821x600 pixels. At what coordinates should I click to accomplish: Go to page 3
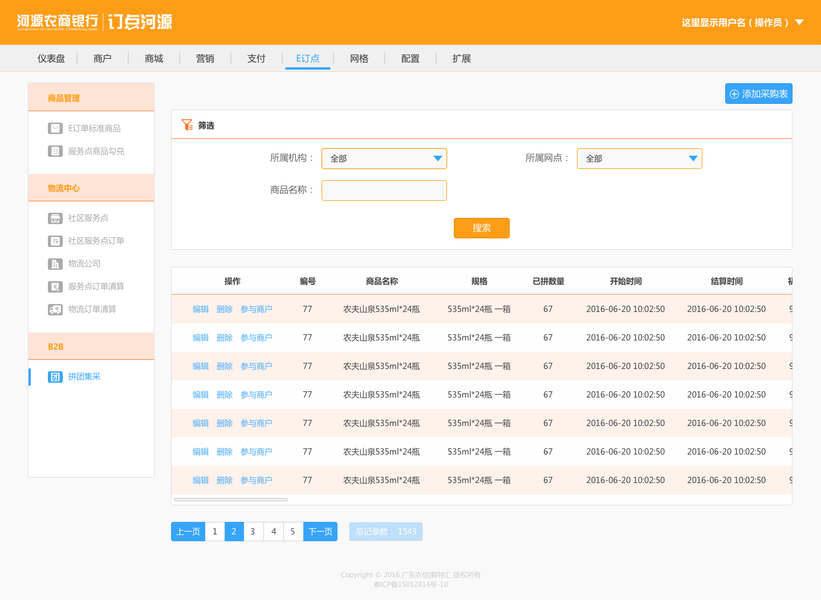(253, 531)
